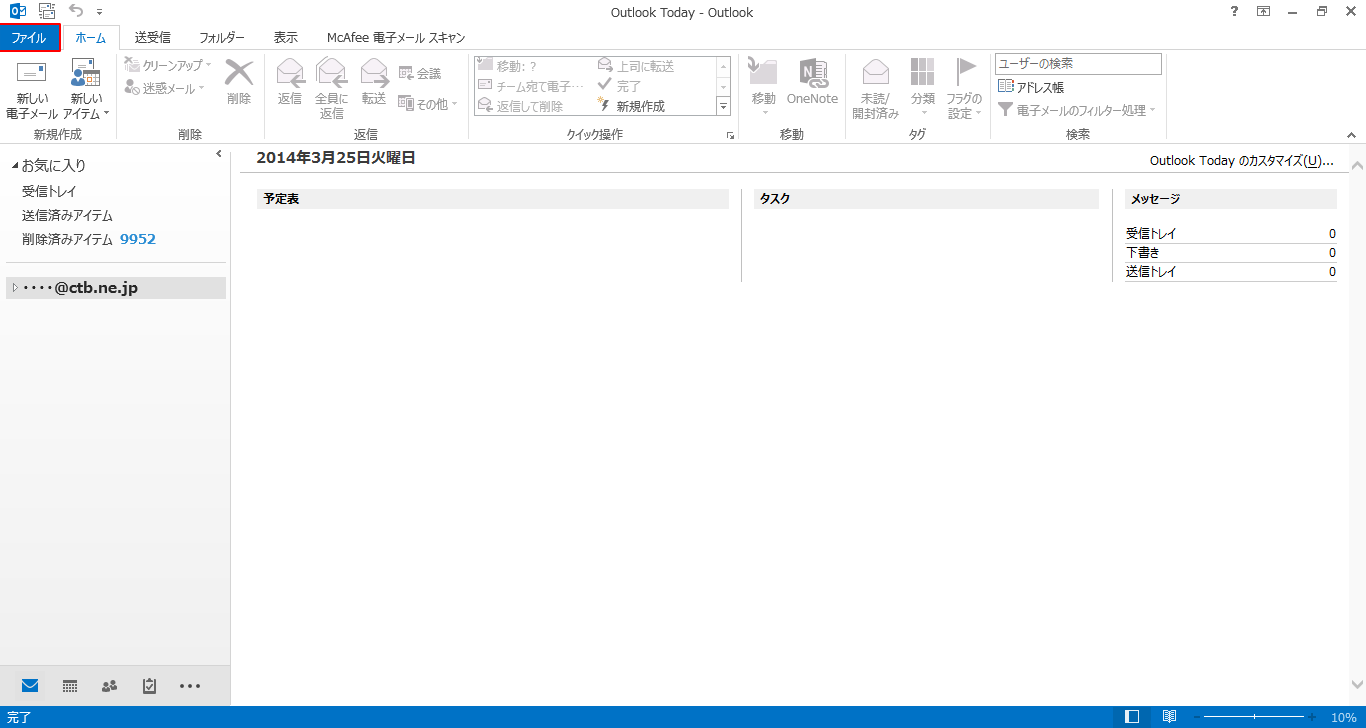This screenshot has width=1366, height=728.
Task: Minimize the folder pane with arrow
Action: pyautogui.click(x=219, y=154)
